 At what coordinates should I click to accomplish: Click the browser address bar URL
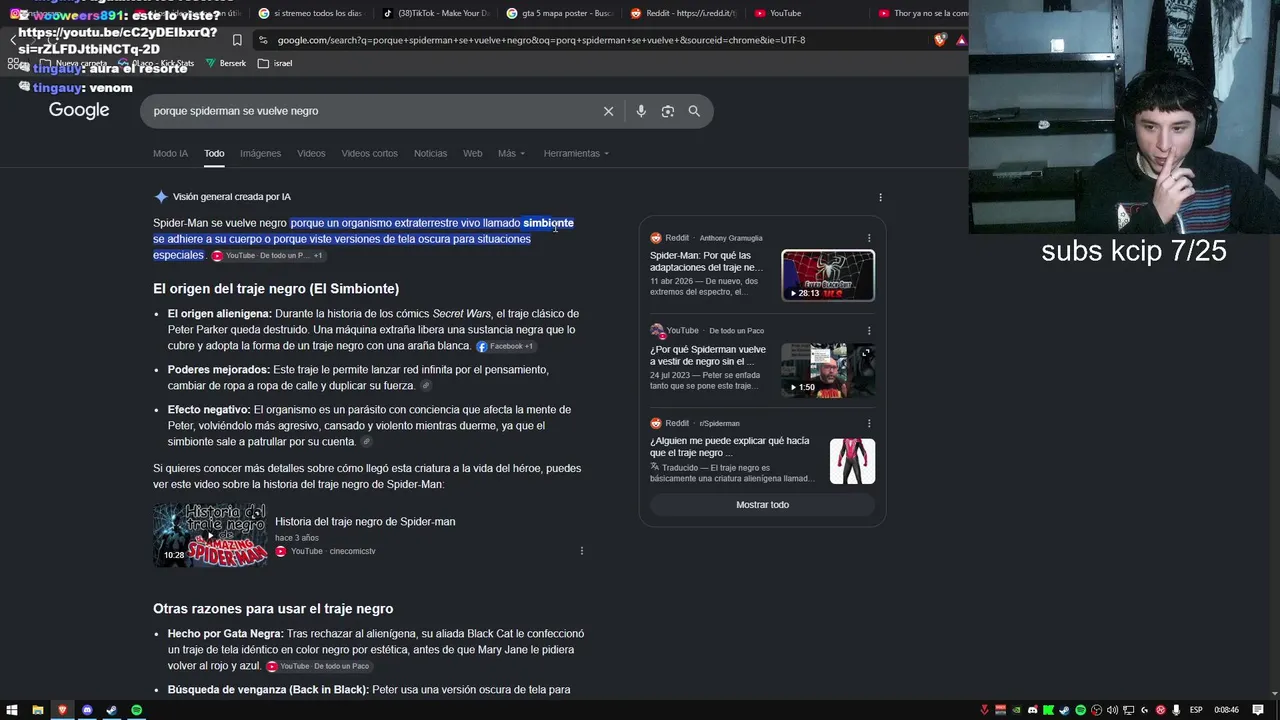click(x=541, y=40)
